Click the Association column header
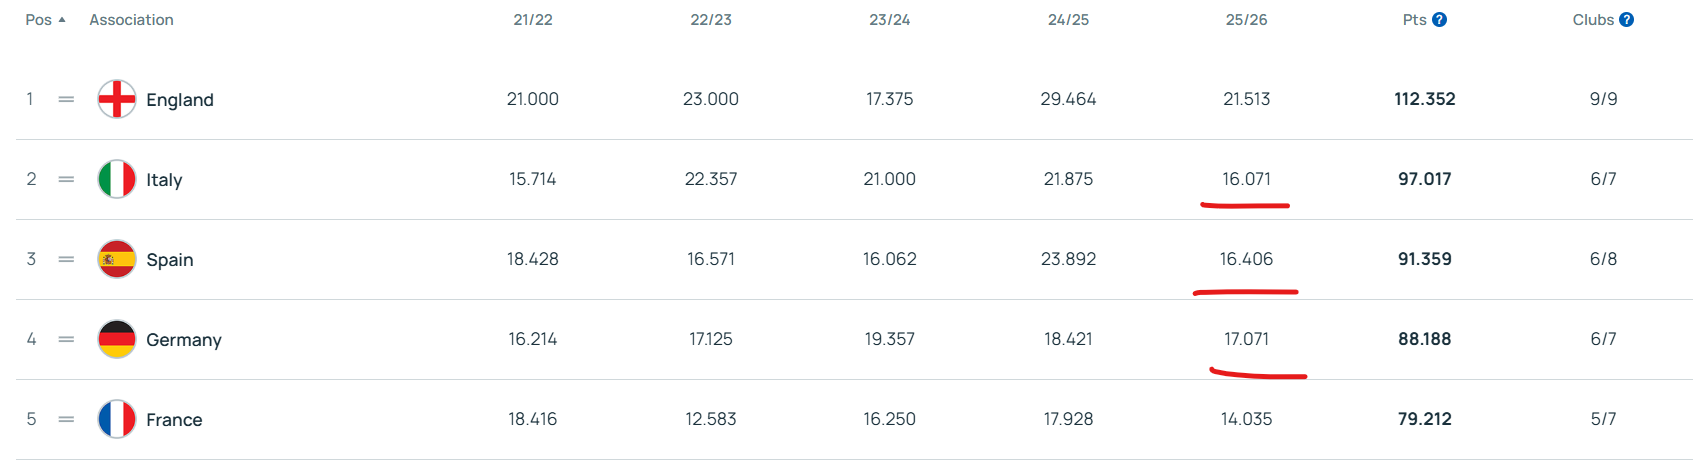Viewport: 1696px width, 467px height. [131, 20]
